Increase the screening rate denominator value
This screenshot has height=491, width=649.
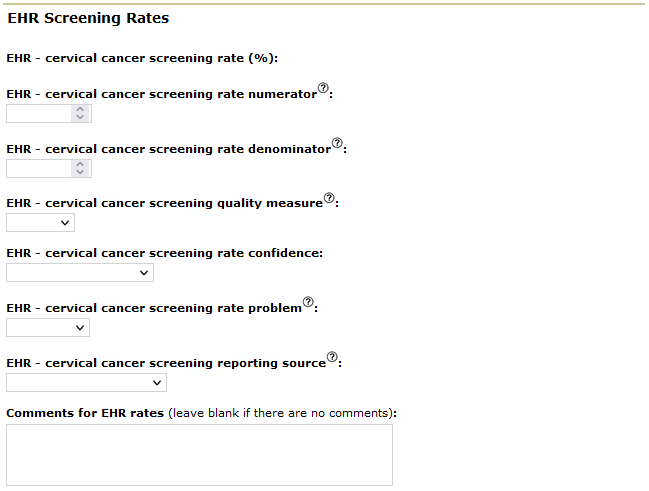81,164
